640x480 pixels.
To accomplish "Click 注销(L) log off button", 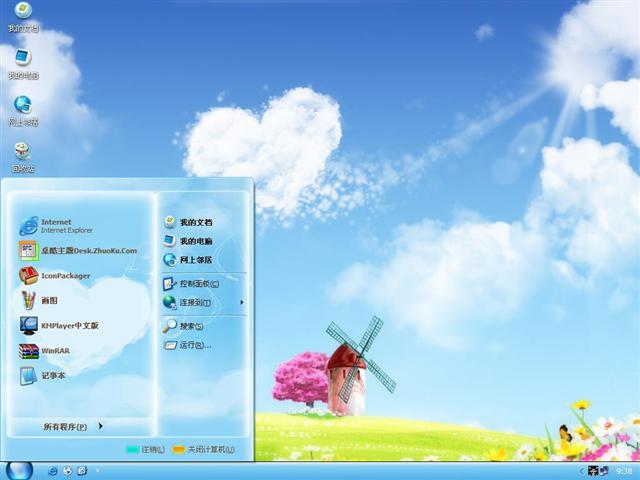I will (145, 450).
